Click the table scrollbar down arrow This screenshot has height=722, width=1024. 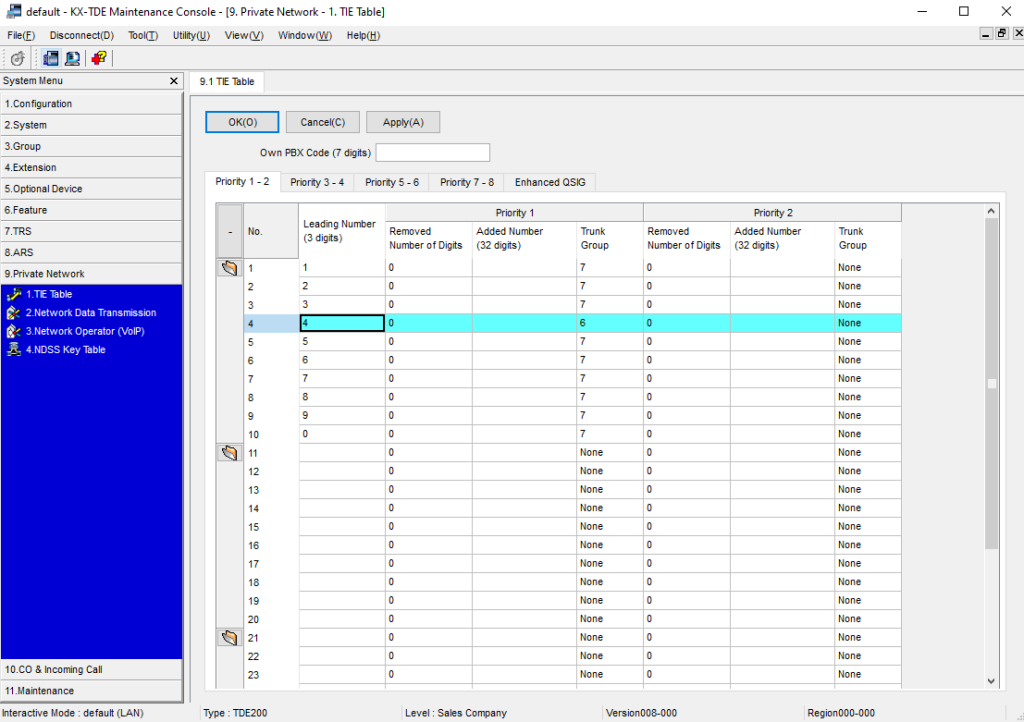991,681
